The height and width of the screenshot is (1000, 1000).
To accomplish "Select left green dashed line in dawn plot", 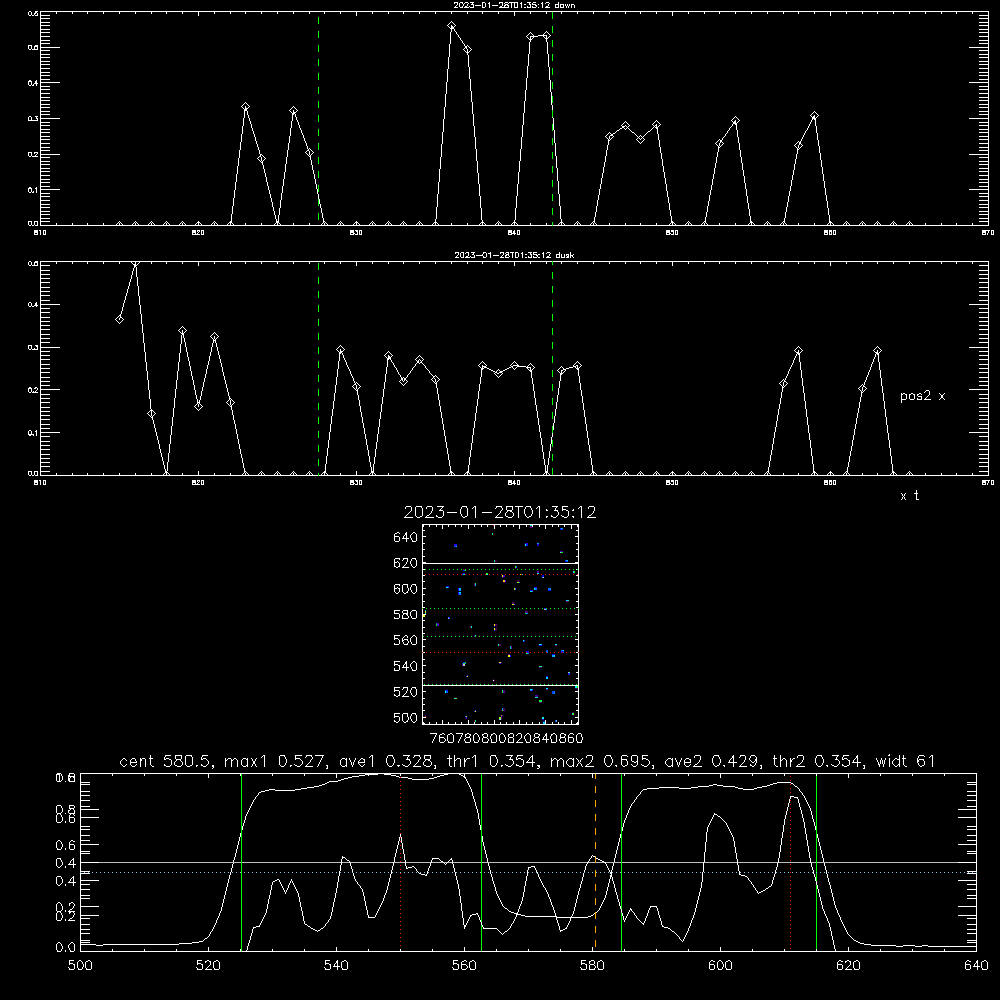I will (x=319, y=118).
